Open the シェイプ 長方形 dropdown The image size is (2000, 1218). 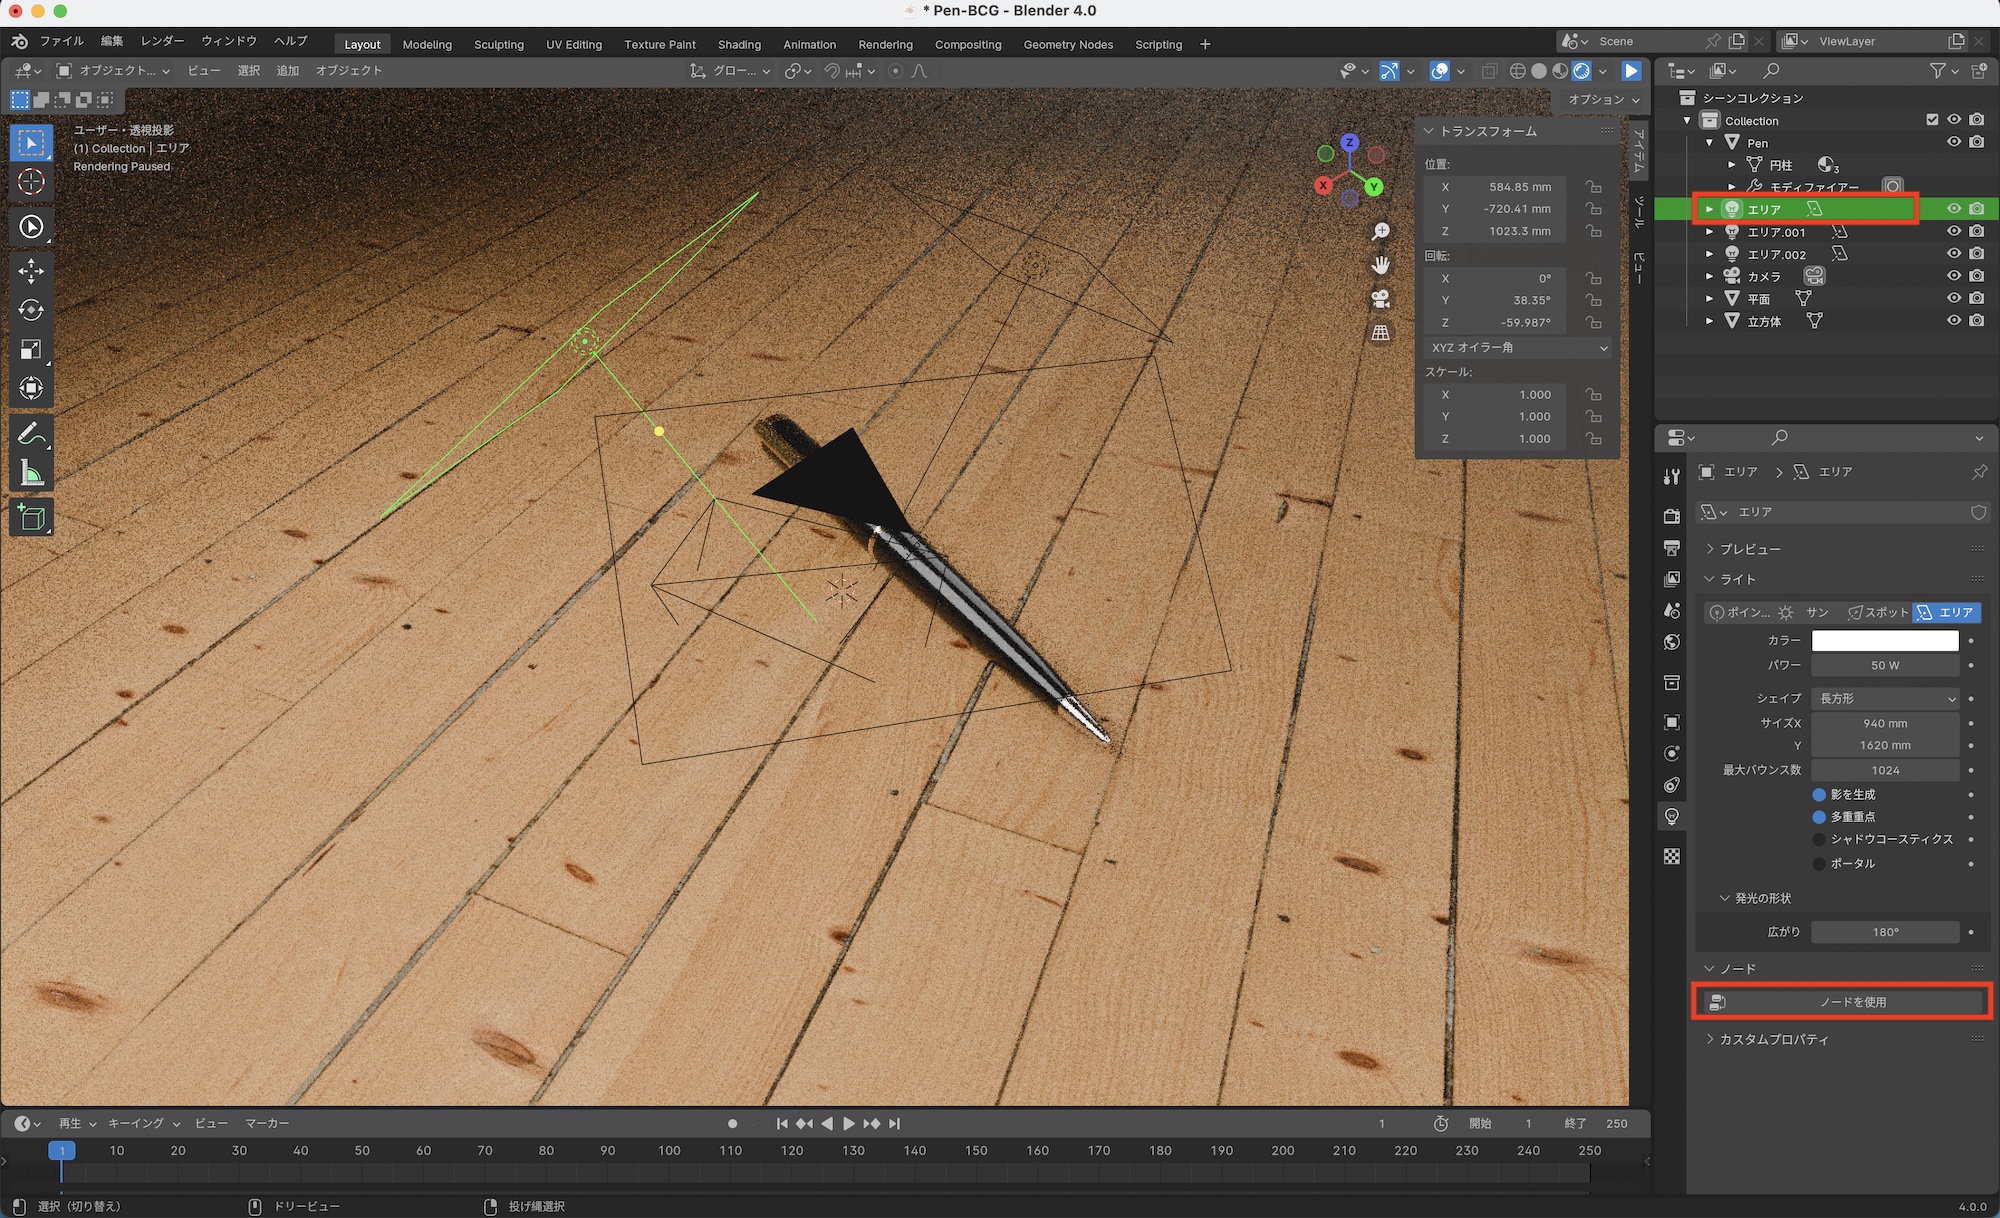[x=1885, y=698]
